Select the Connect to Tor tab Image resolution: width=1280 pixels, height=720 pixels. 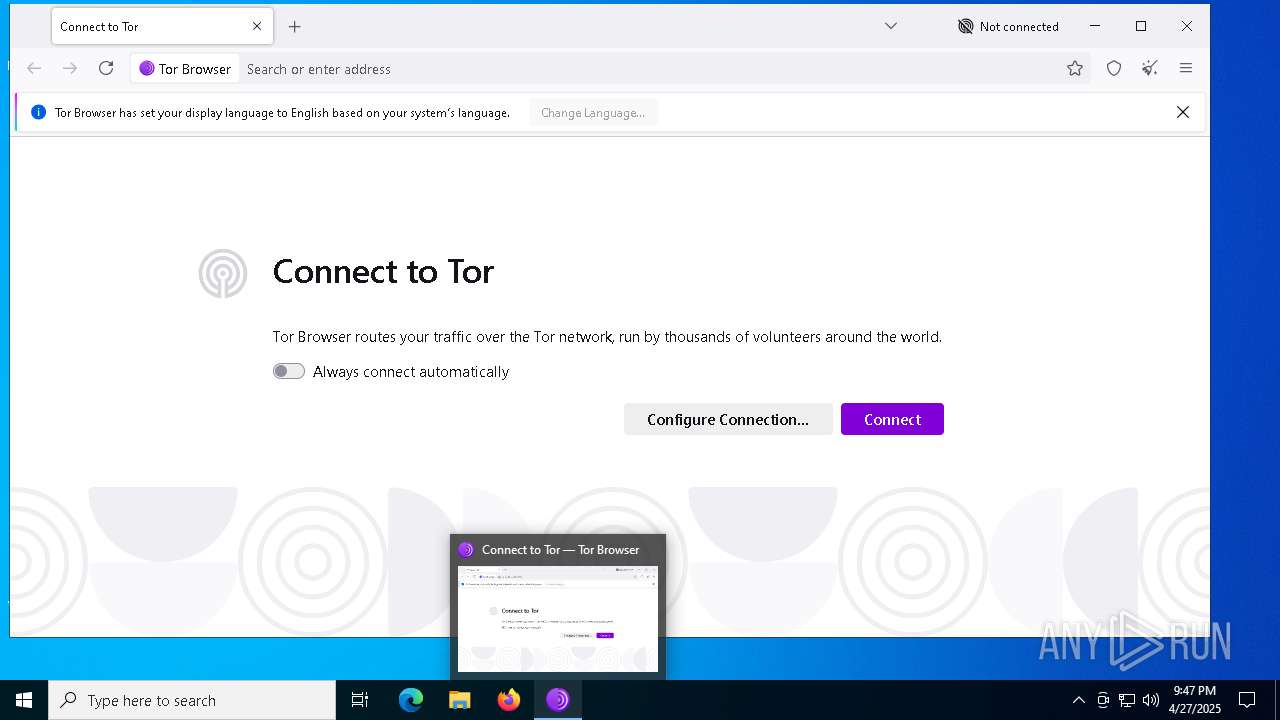click(161, 27)
